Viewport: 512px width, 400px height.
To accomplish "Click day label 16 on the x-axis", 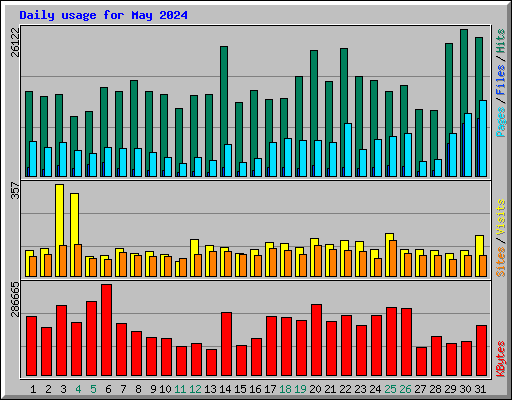I will click(x=255, y=389).
